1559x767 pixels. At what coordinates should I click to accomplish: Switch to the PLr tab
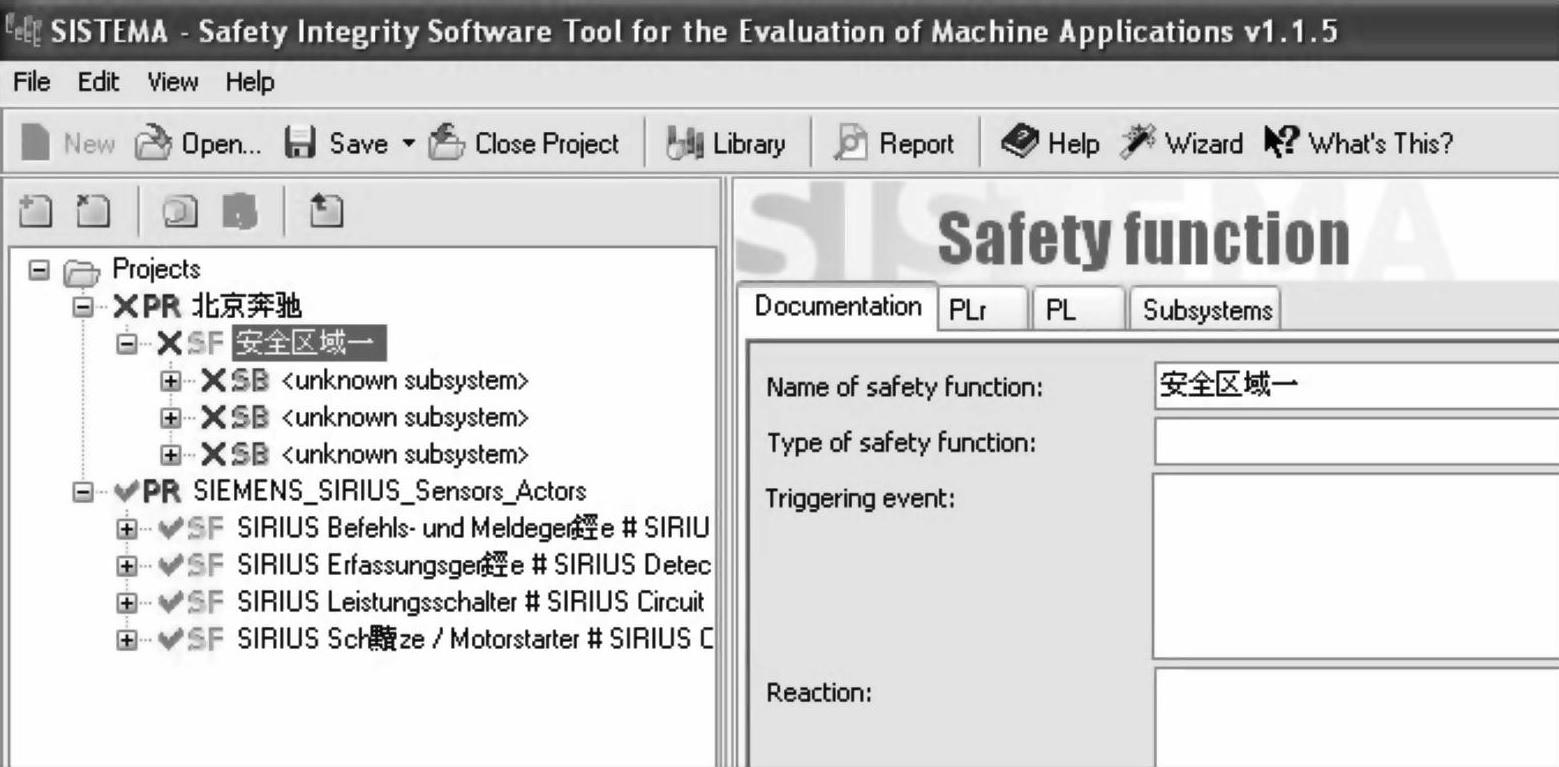[x=981, y=309]
